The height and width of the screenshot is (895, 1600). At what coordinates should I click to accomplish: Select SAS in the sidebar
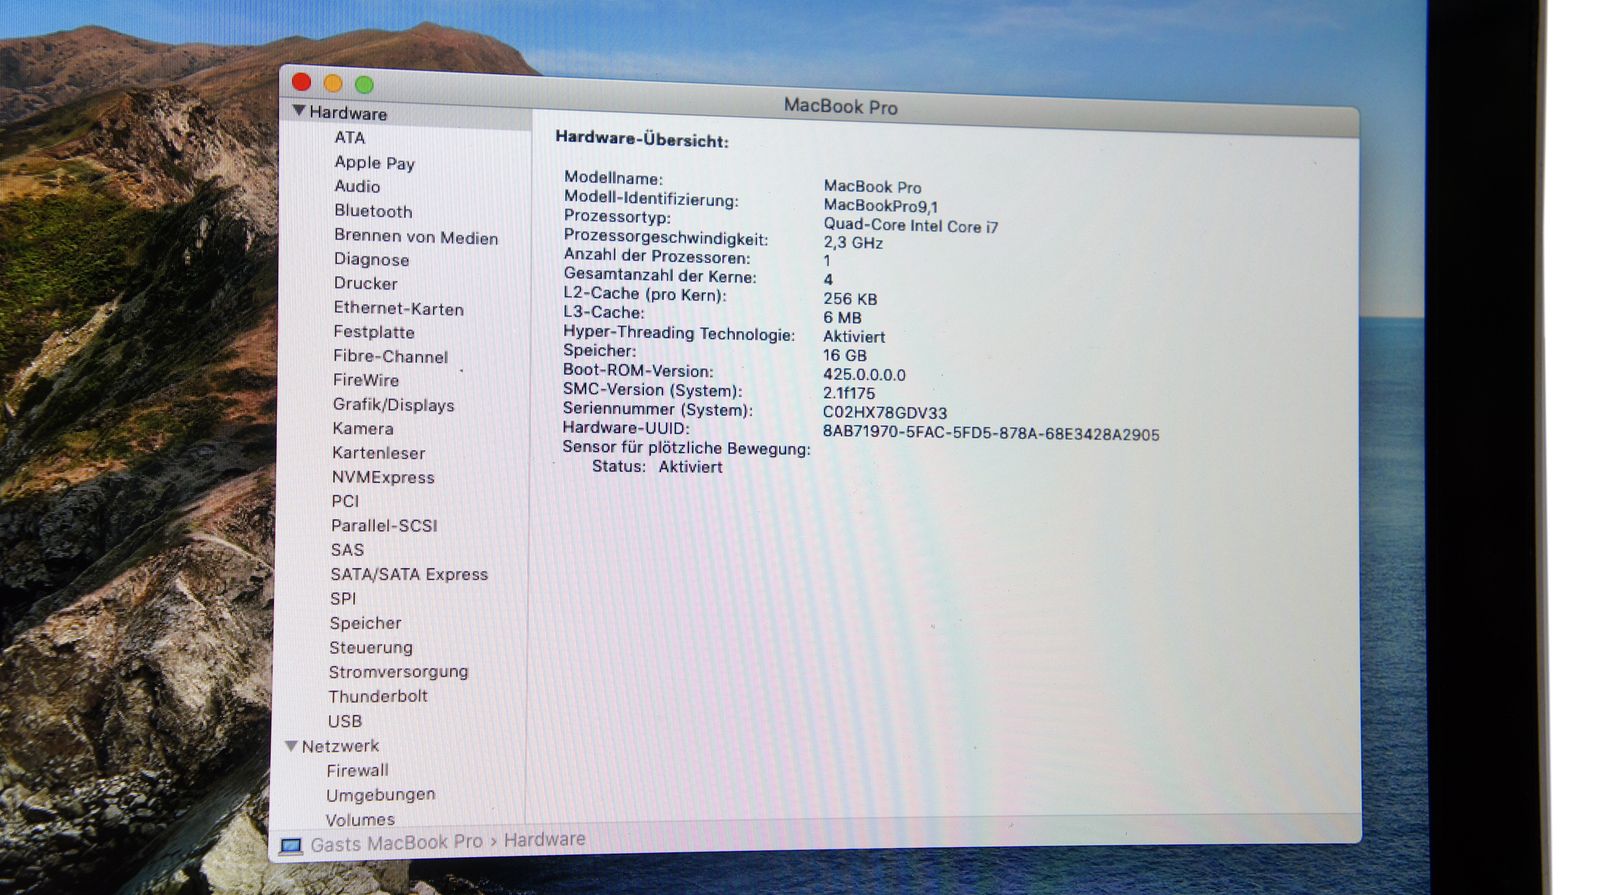(x=347, y=550)
